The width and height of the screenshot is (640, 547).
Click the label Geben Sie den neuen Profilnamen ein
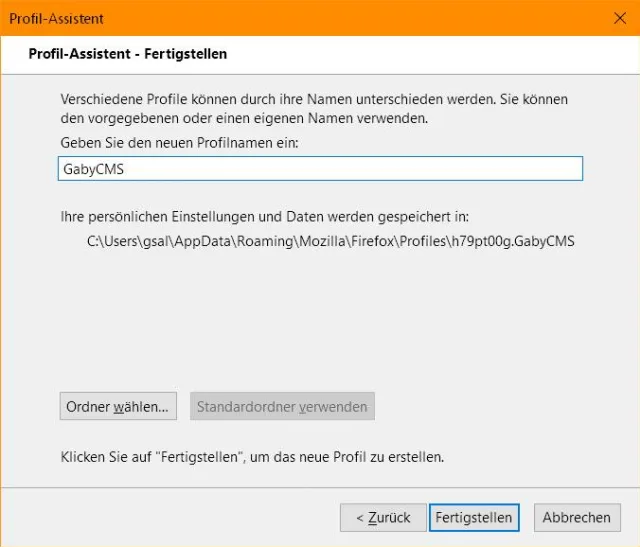click(x=179, y=143)
